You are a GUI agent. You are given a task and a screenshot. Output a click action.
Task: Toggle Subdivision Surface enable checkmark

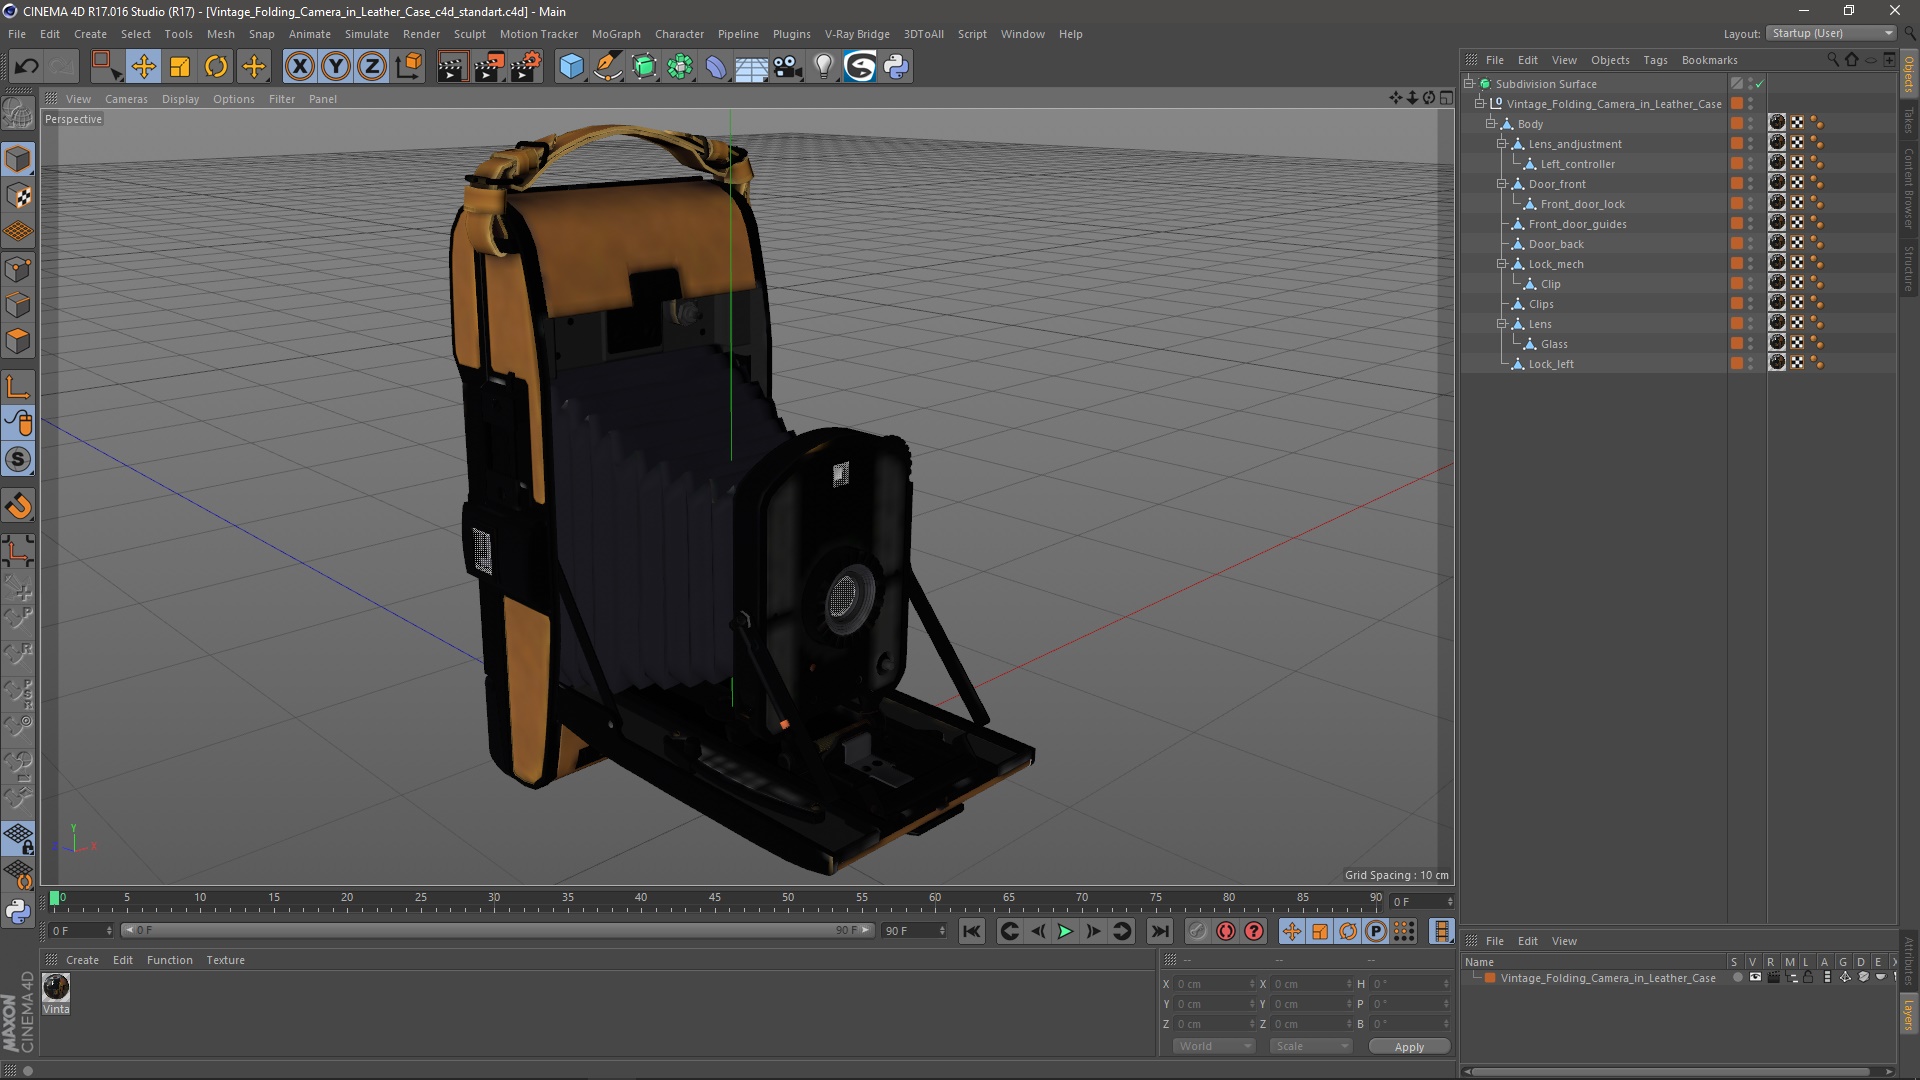click(x=1759, y=84)
